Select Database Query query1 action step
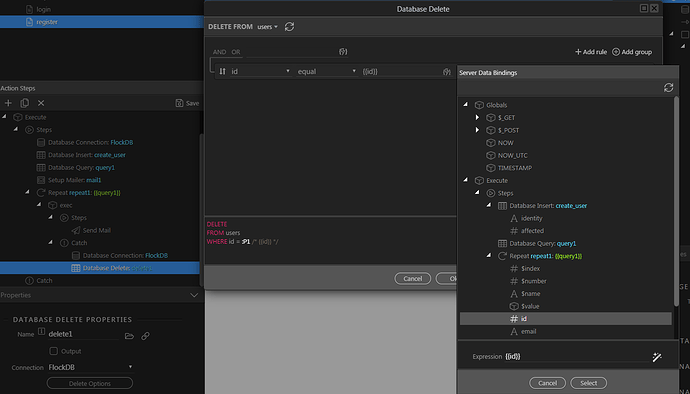The width and height of the screenshot is (690, 394). (x=81, y=167)
